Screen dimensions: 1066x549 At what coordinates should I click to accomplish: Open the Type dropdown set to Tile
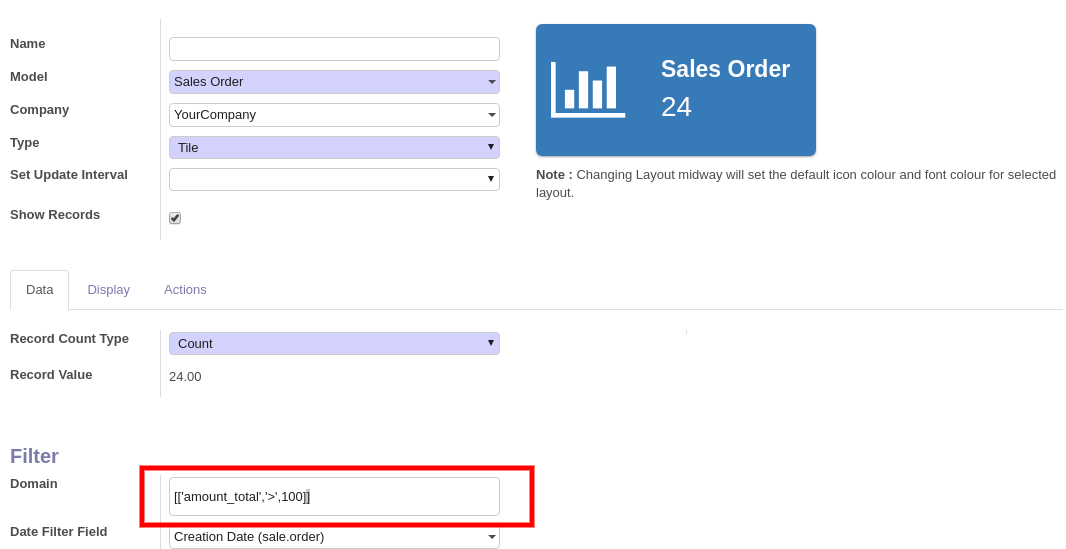click(x=334, y=147)
